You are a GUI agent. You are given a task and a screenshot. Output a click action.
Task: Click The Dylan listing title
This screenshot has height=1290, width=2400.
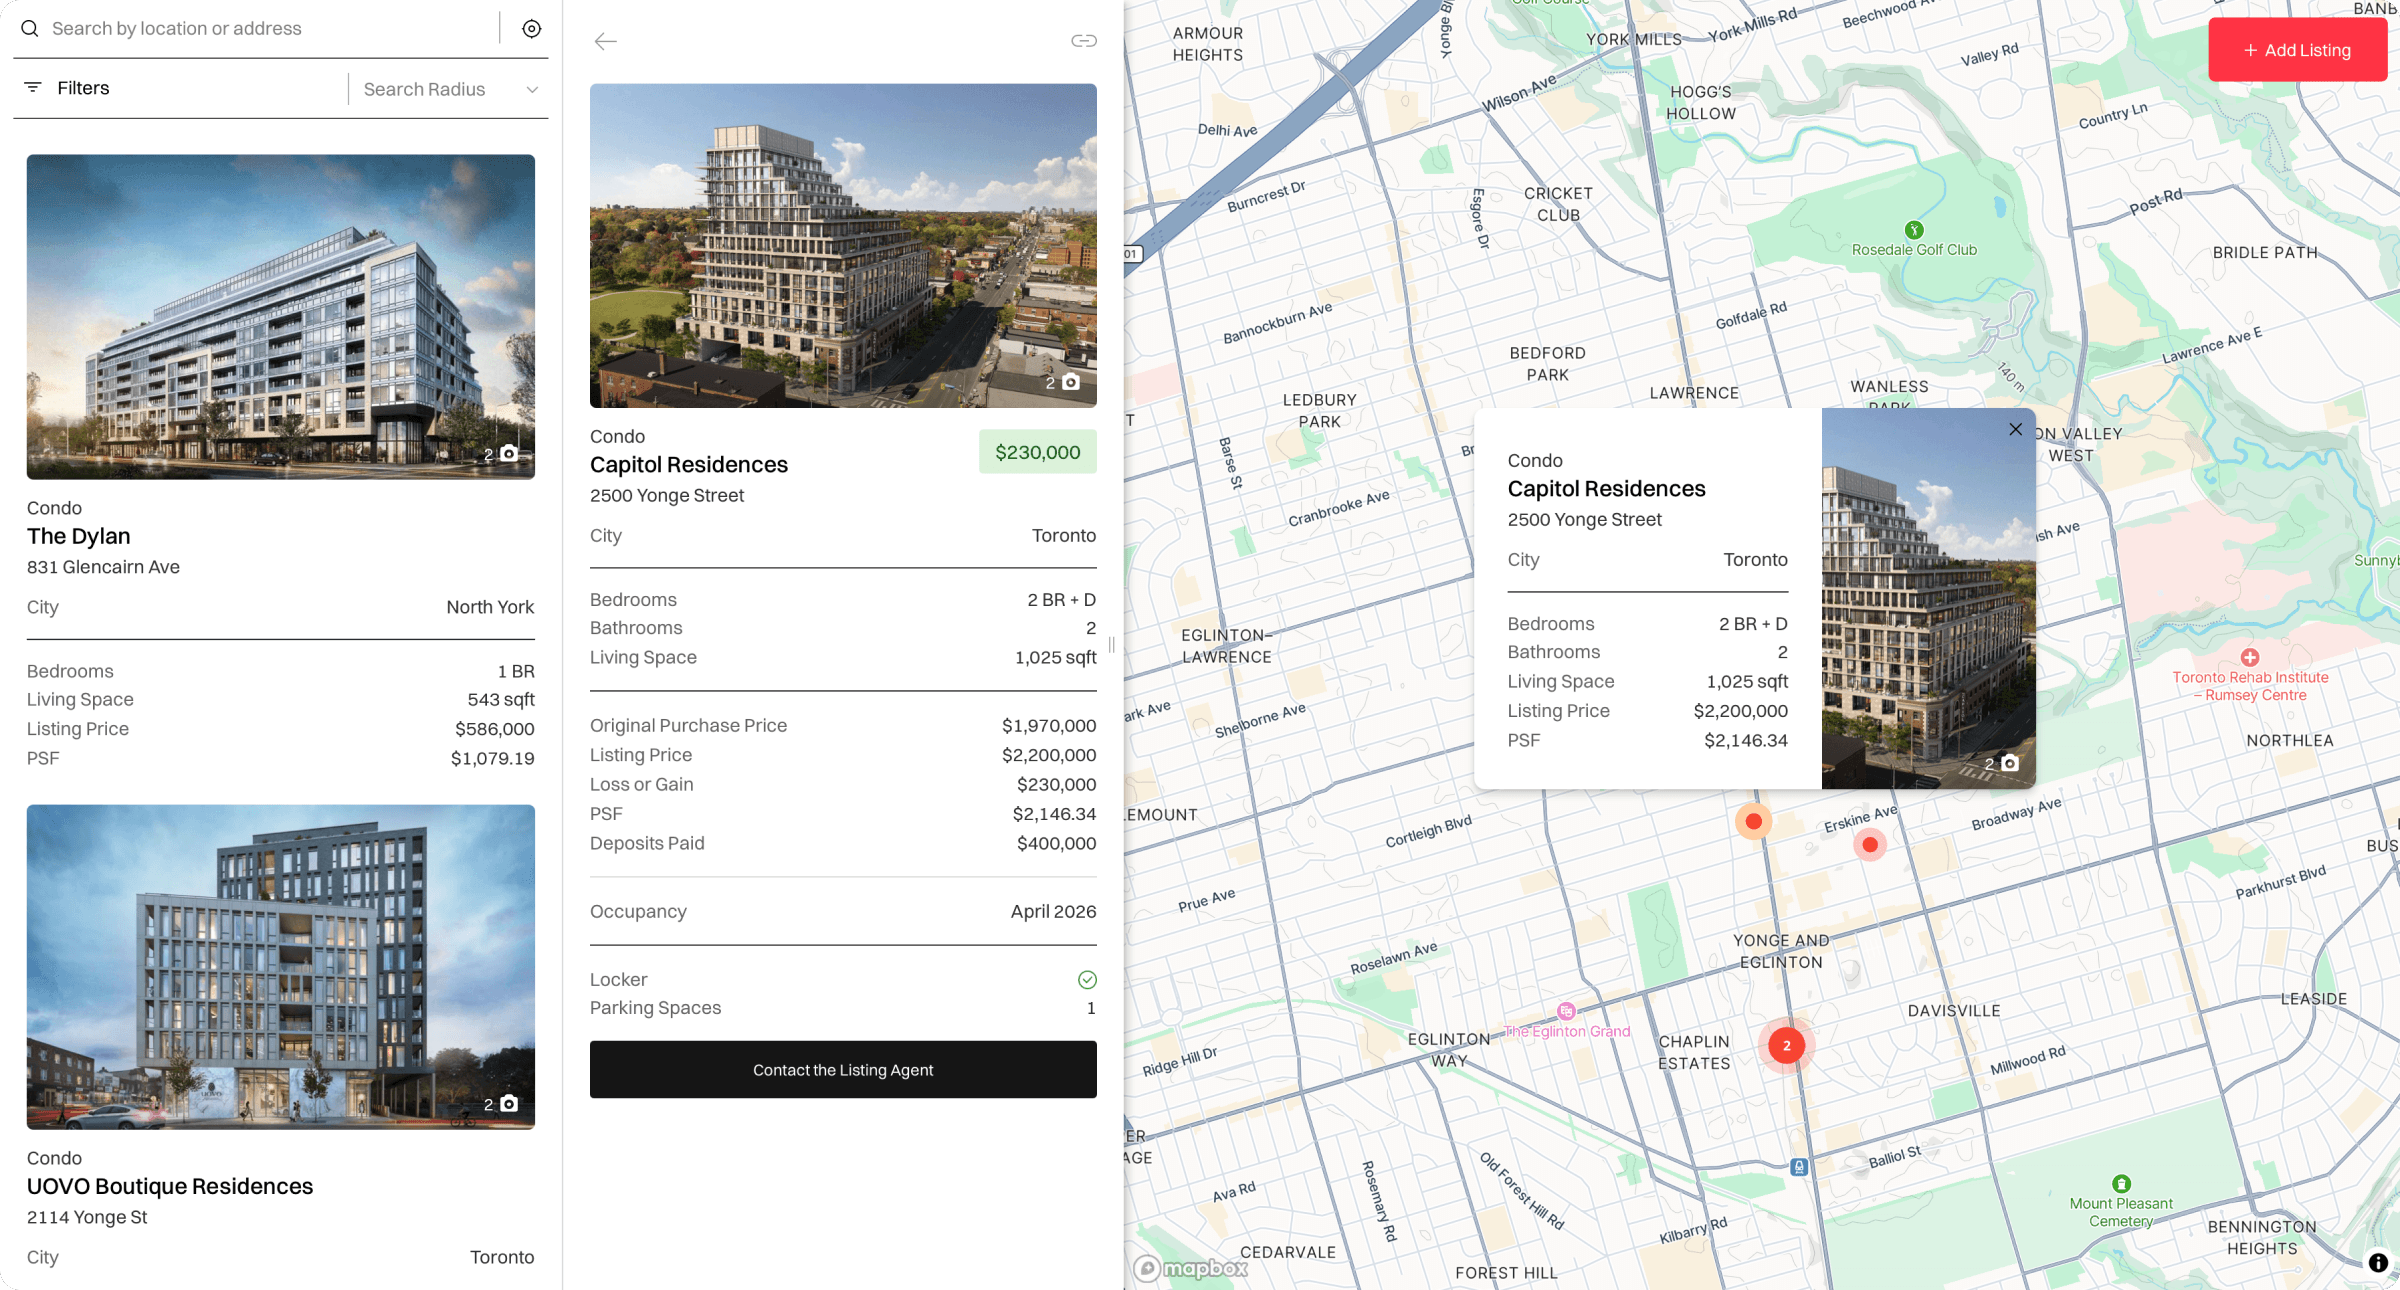pos(79,536)
